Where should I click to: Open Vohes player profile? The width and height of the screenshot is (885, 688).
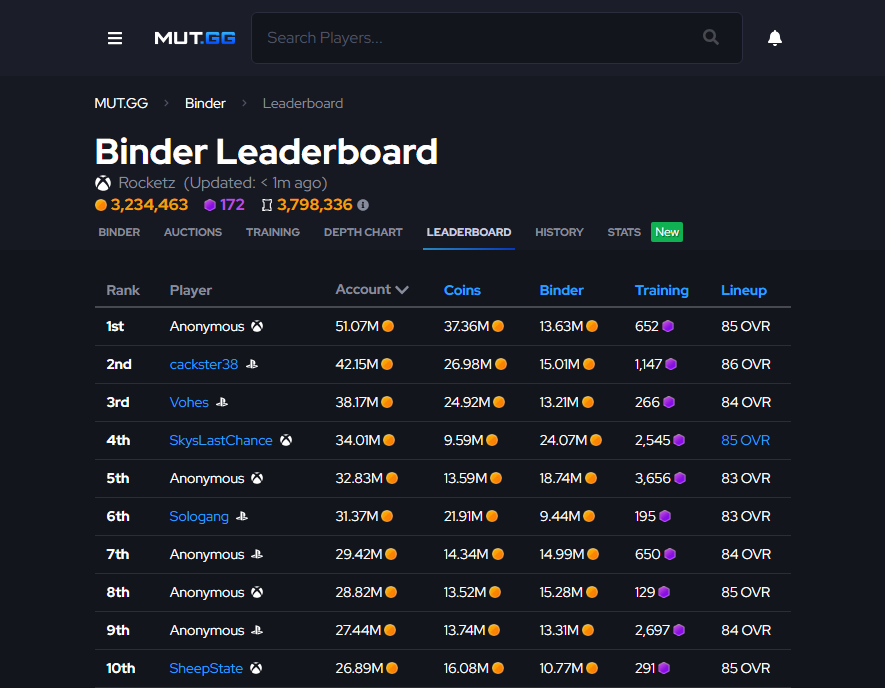point(189,402)
